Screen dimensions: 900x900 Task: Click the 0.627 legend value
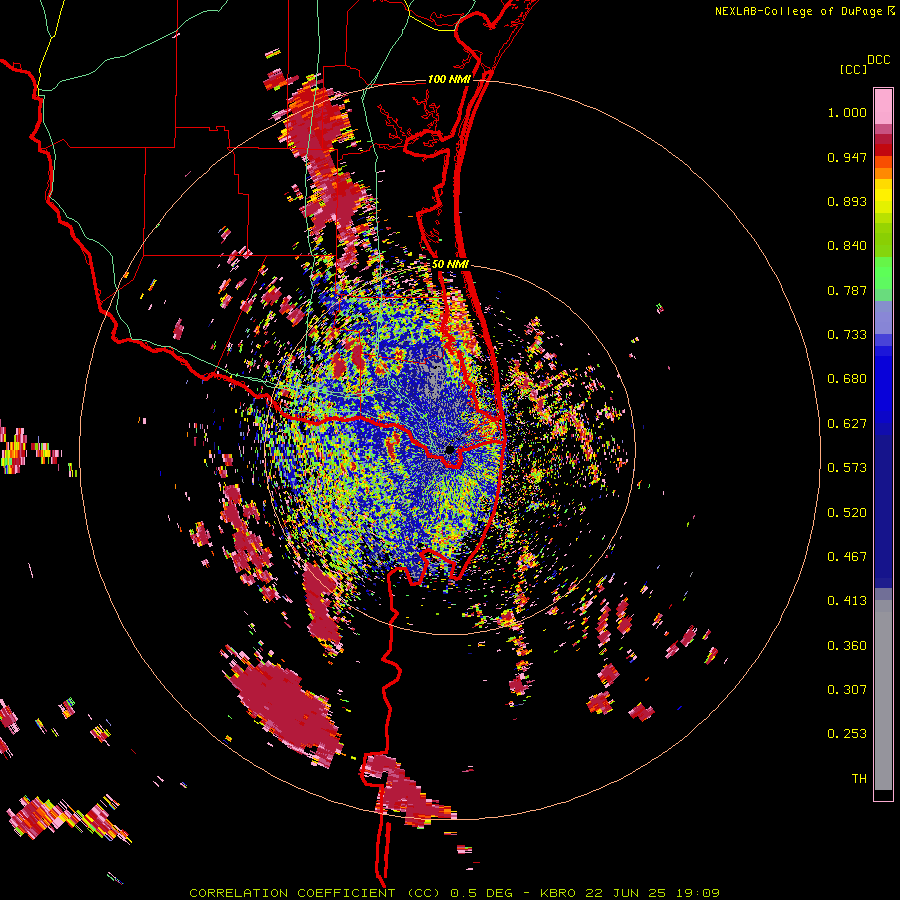coord(847,424)
